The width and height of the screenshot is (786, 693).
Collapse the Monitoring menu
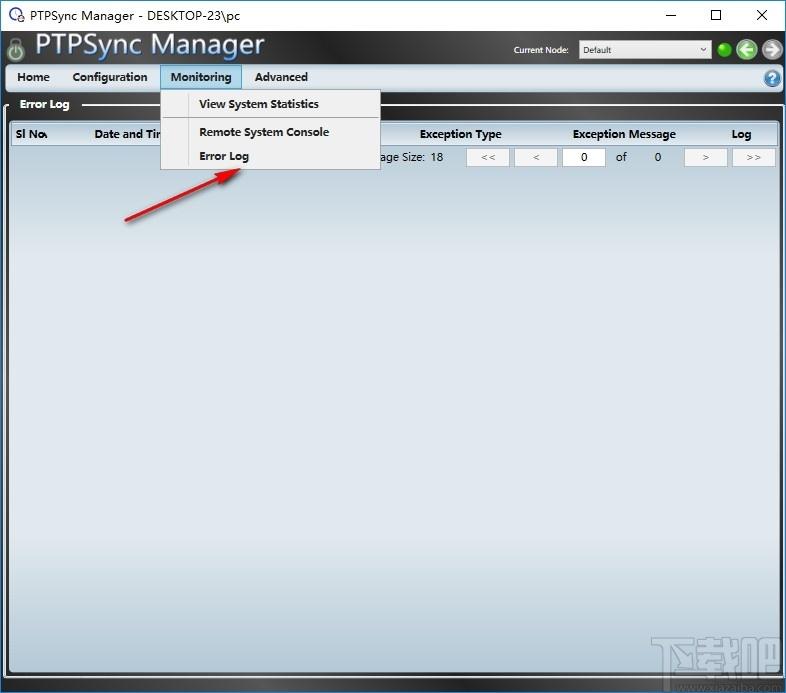point(200,77)
